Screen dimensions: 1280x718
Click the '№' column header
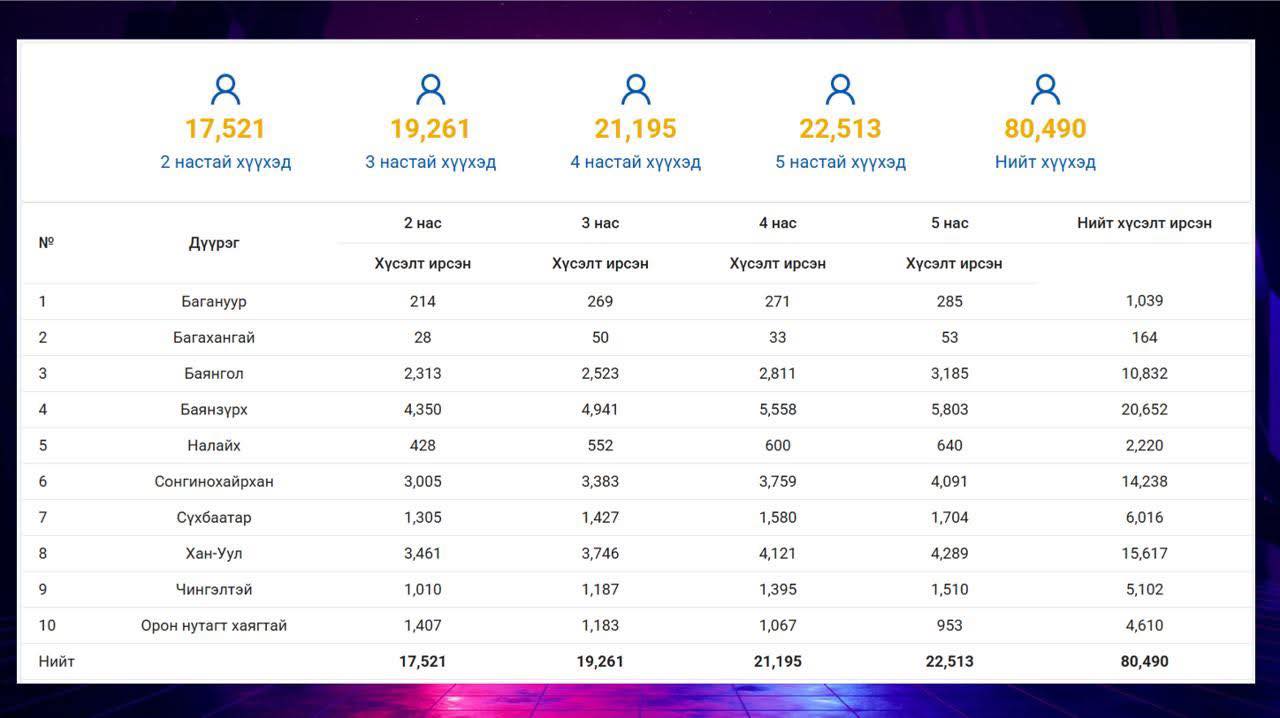[46, 243]
